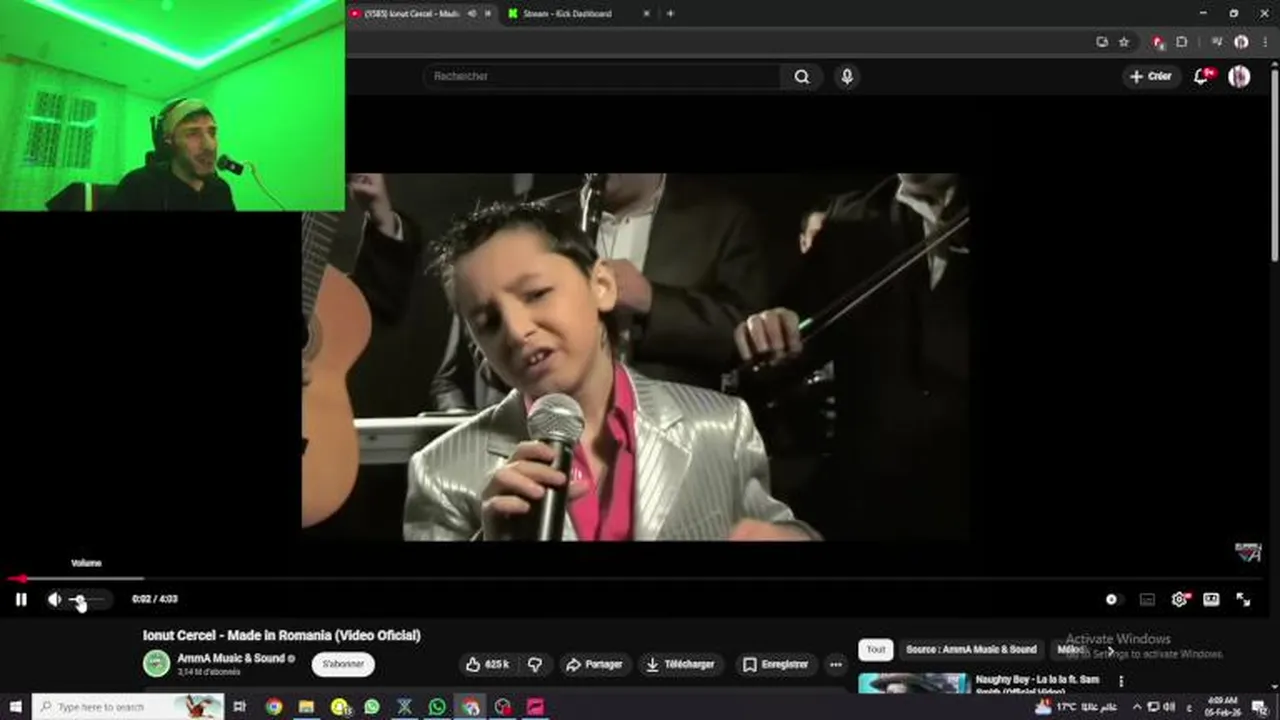Click the install-app icon in address bar
1280x720 pixels.
(x=1102, y=42)
